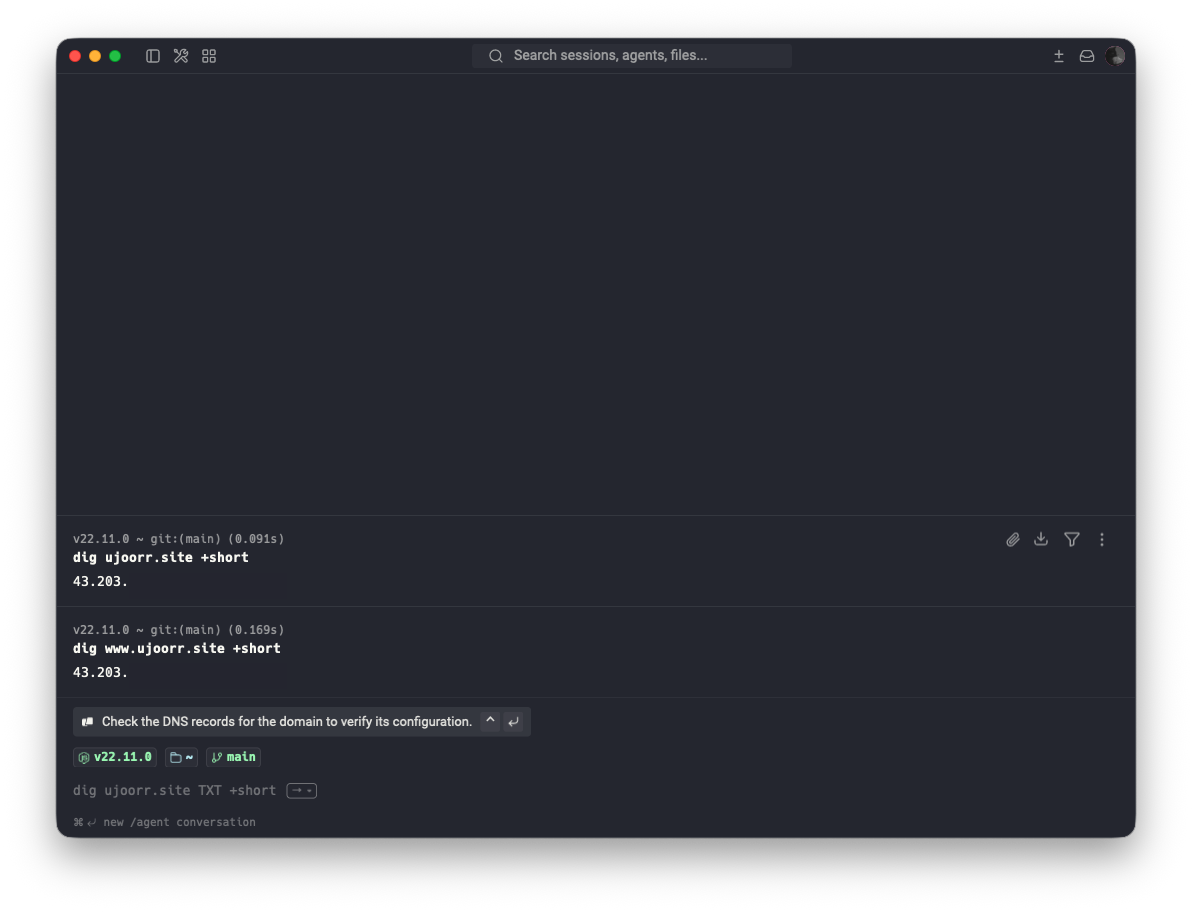Expand the suggestion with the caret button
1192x912 pixels.
pyautogui.click(x=490, y=721)
